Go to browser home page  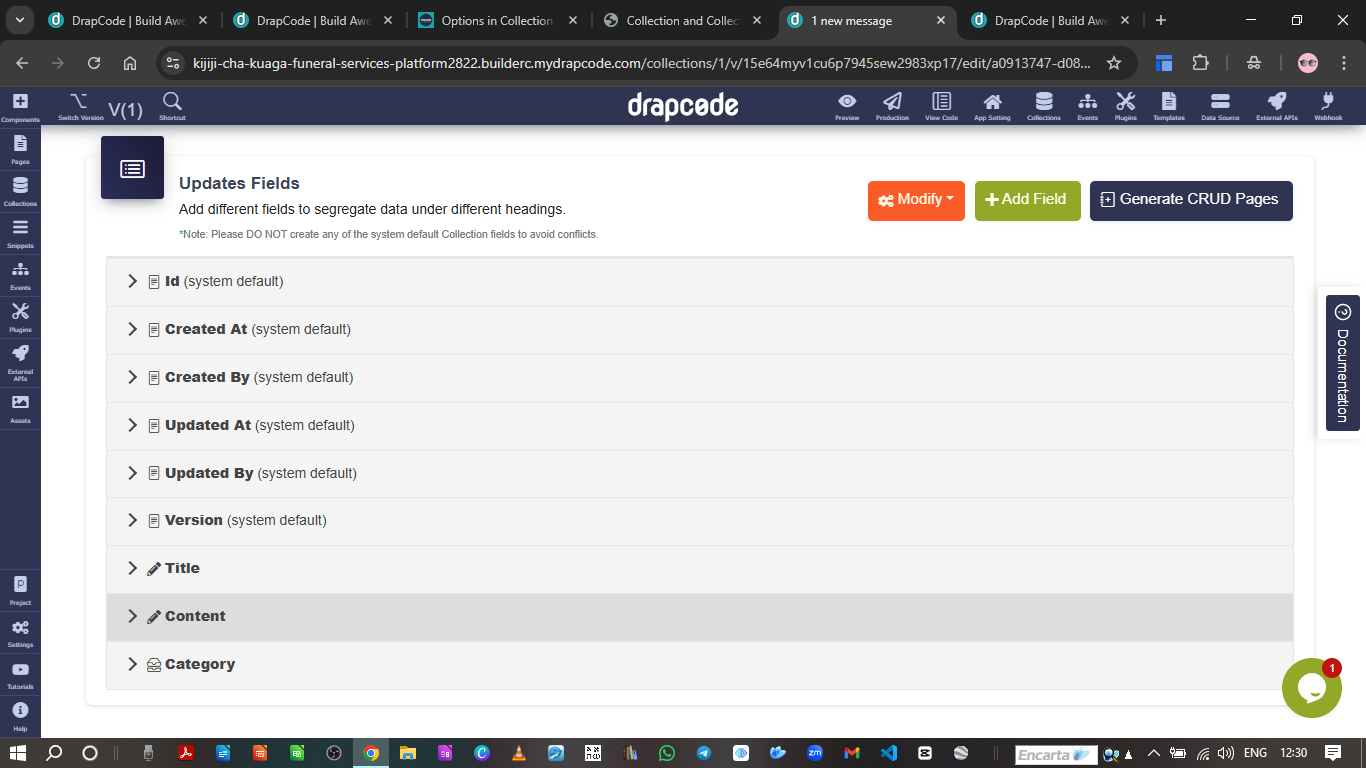click(x=130, y=63)
